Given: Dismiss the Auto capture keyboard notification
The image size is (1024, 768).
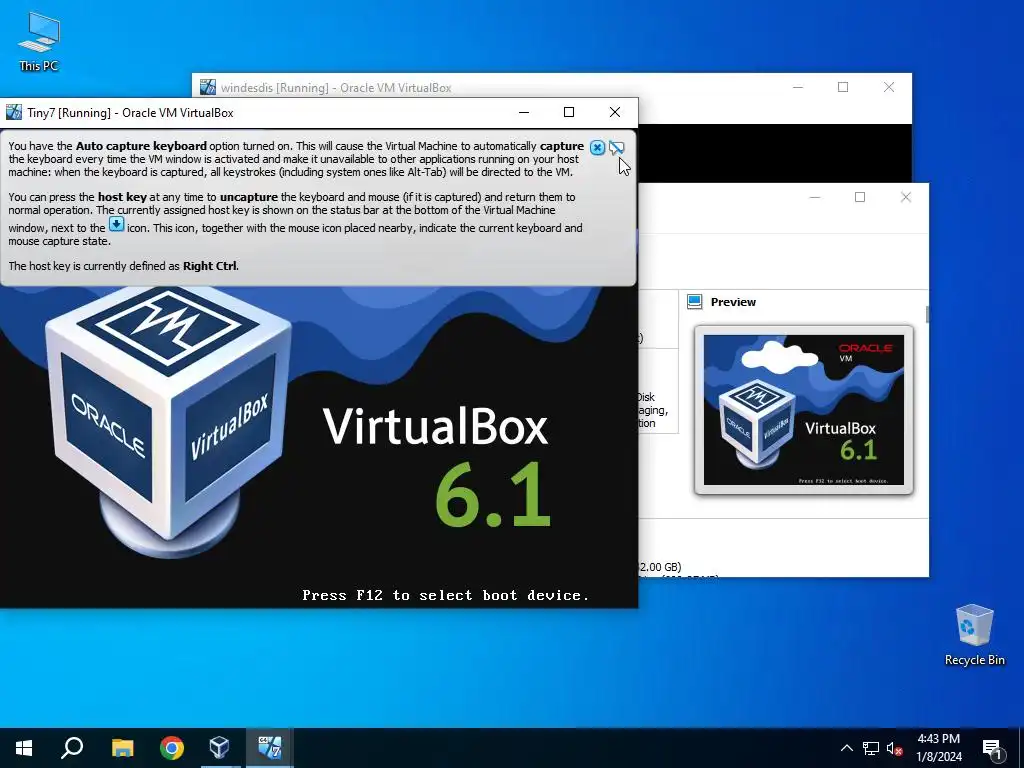Looking at the screenshot, I should click(597, 148).
